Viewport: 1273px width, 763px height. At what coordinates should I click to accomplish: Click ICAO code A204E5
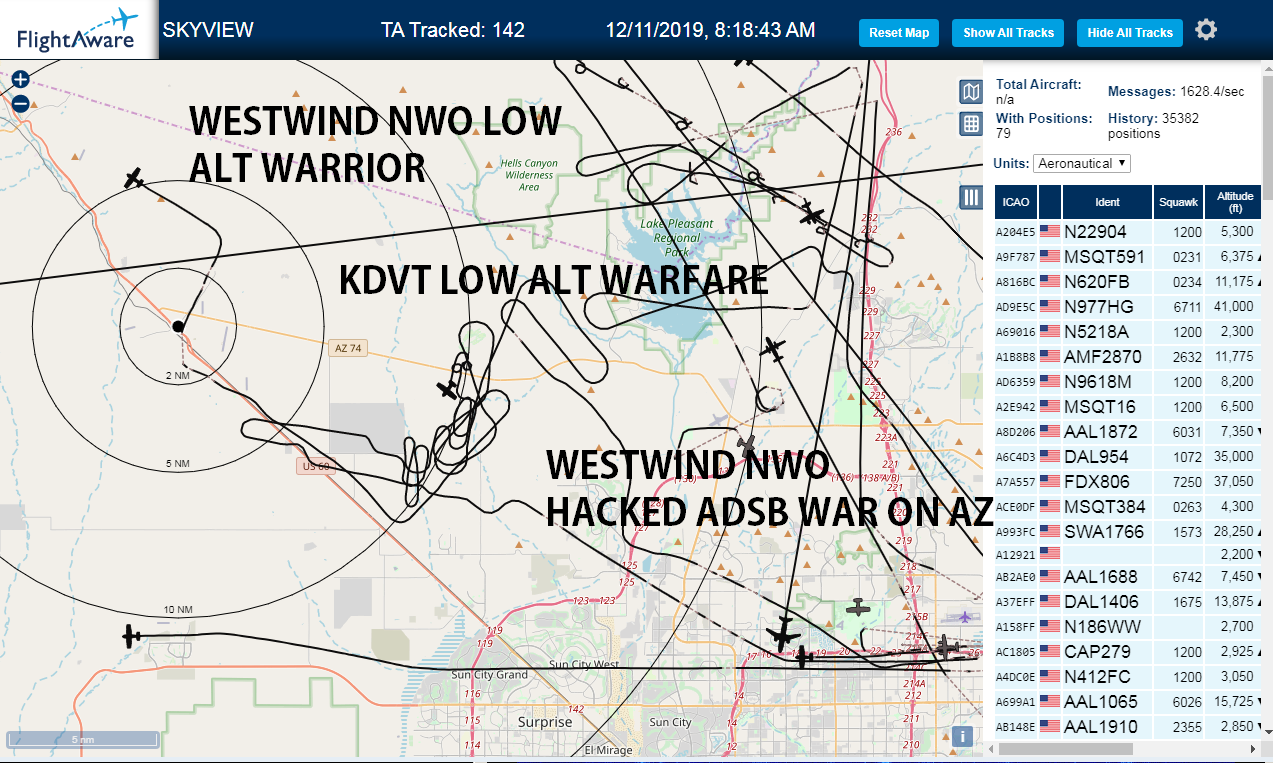point(1015,232)
